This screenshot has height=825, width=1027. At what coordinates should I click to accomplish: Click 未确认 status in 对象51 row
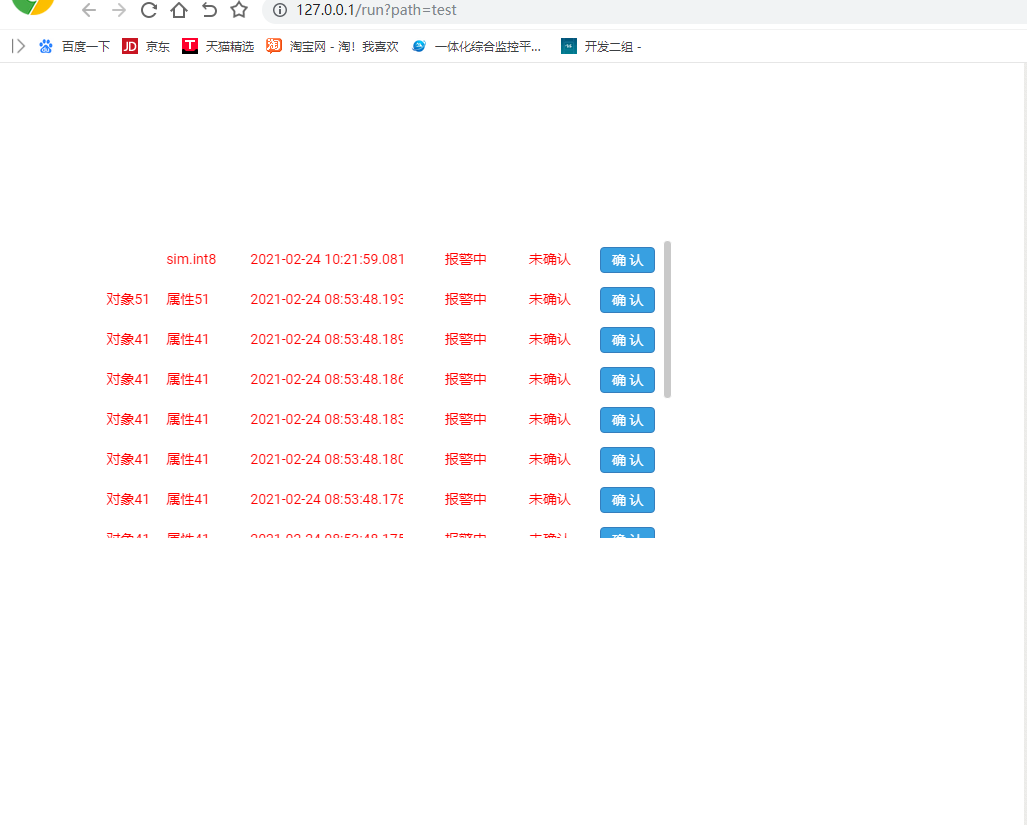[x=550, y=299]
